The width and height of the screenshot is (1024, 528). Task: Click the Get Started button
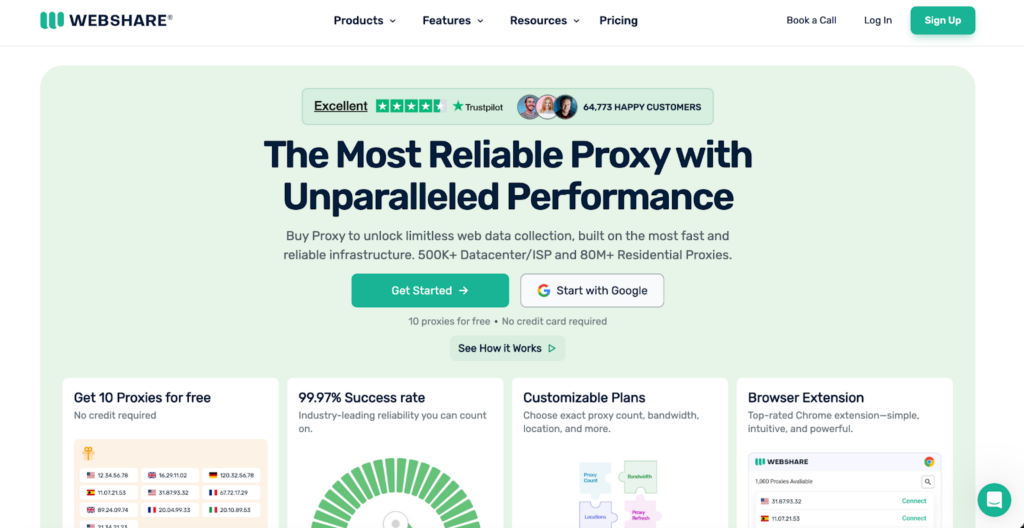pyautogui.click(x=429, y=290)
